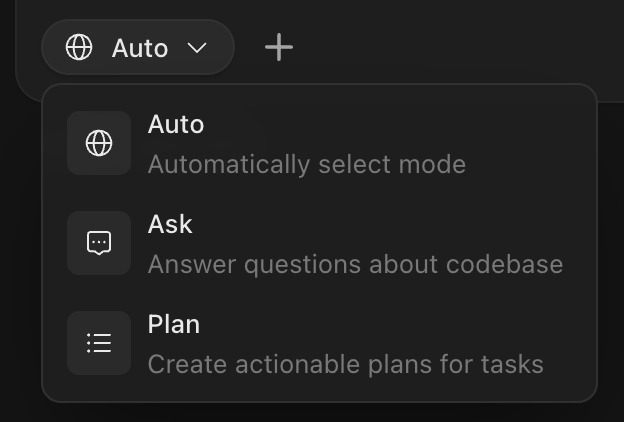Keep Auto mode selected in the dropdown list
Screen dimensions: 624x422
click(319, 143)
